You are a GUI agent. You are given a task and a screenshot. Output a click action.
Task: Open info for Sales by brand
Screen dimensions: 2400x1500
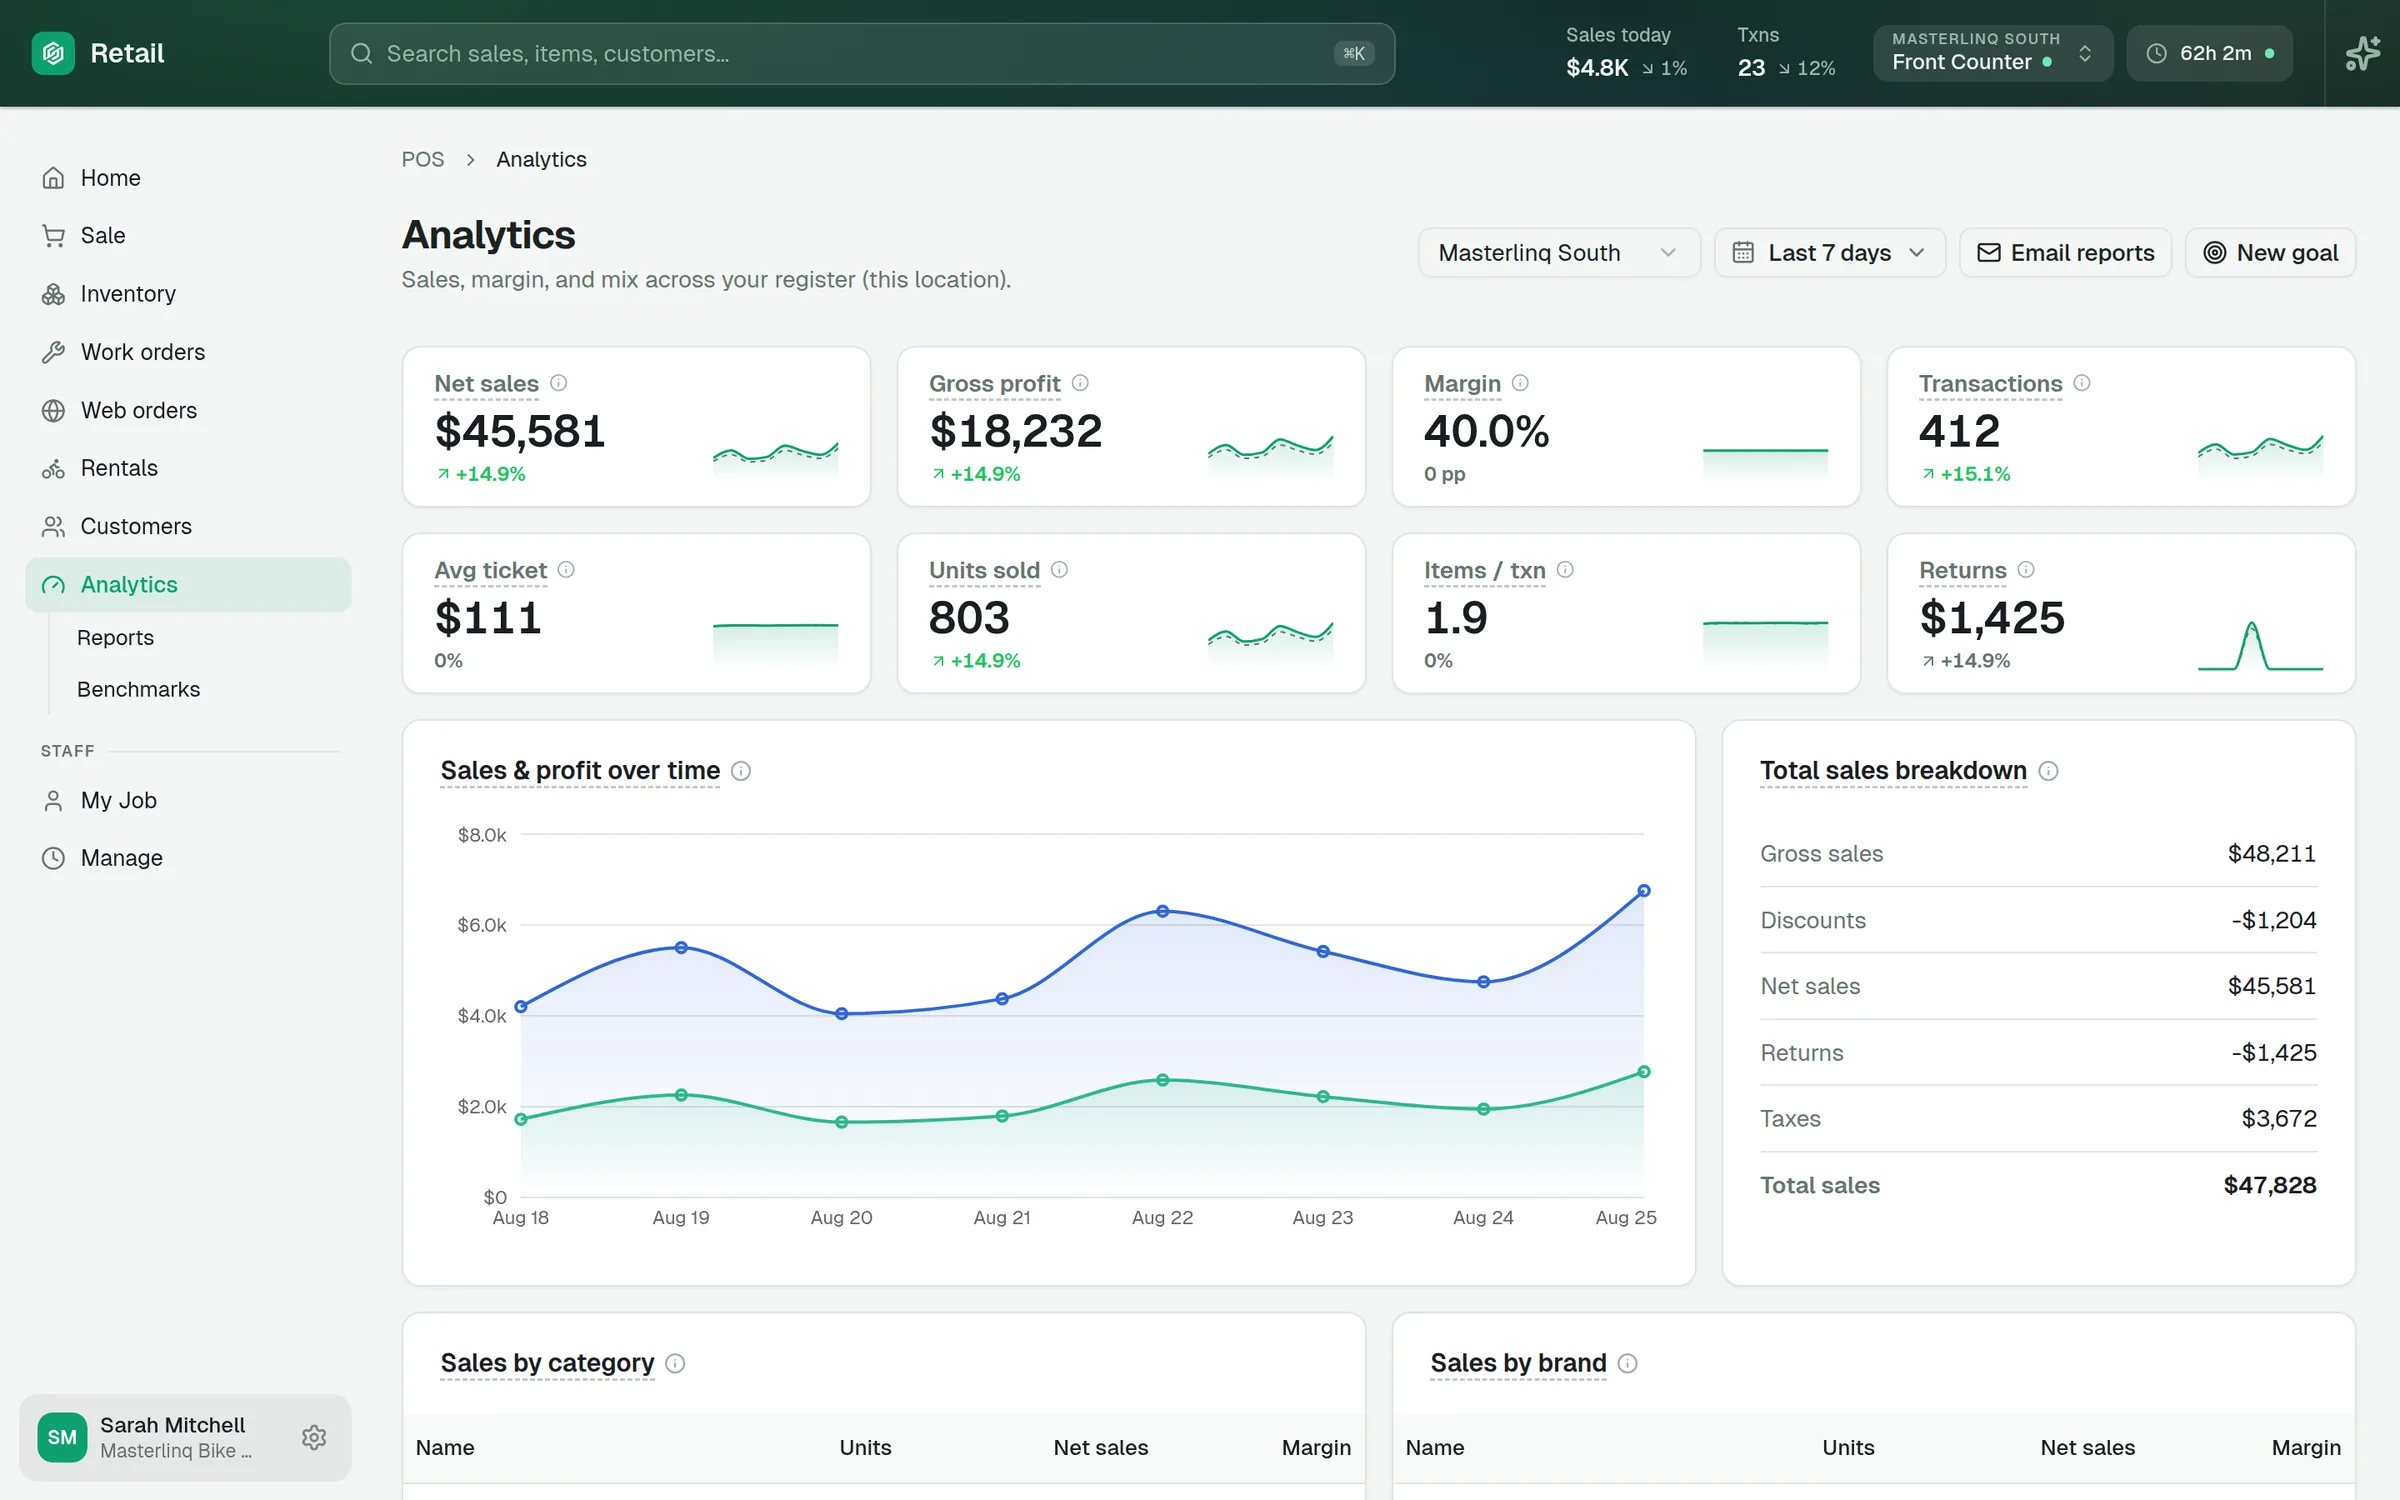click(1628, 1363)
